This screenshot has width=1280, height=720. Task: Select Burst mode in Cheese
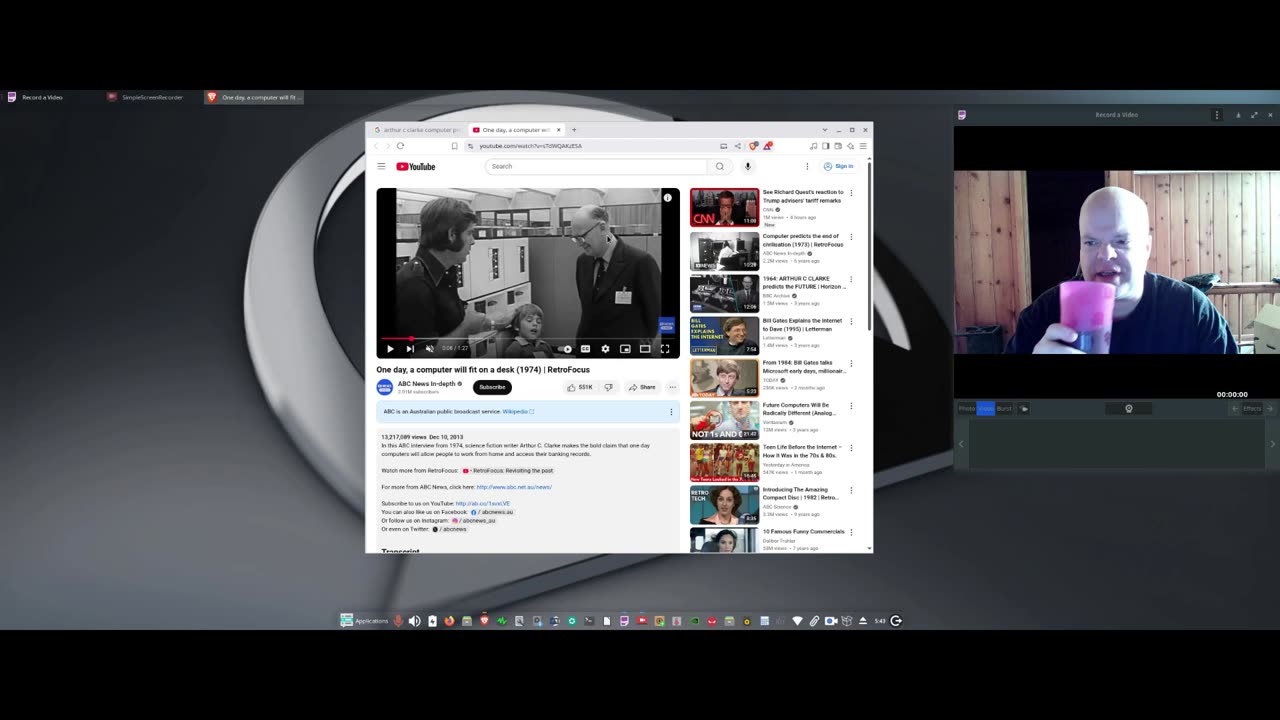(1004, 408)
